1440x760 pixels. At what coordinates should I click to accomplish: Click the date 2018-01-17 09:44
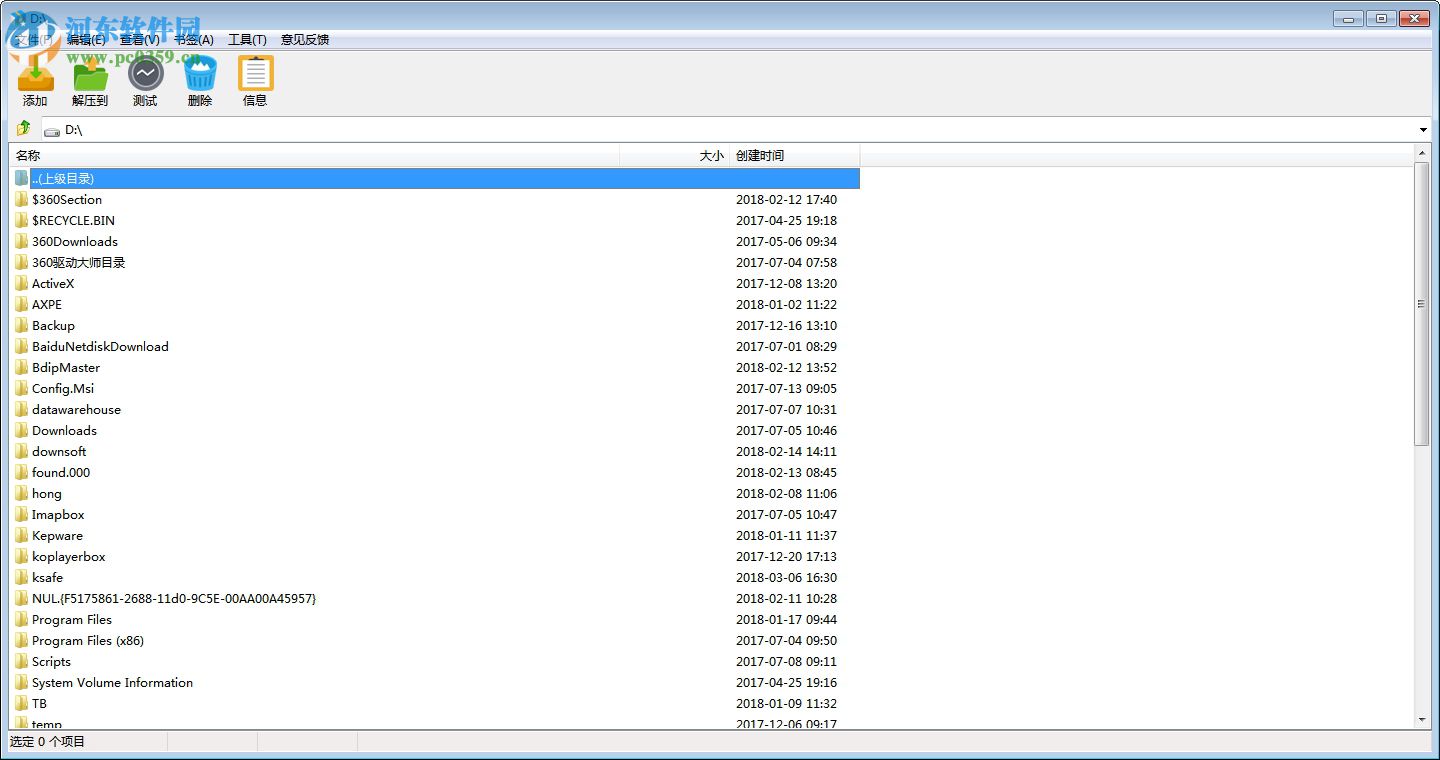(786, 619)
